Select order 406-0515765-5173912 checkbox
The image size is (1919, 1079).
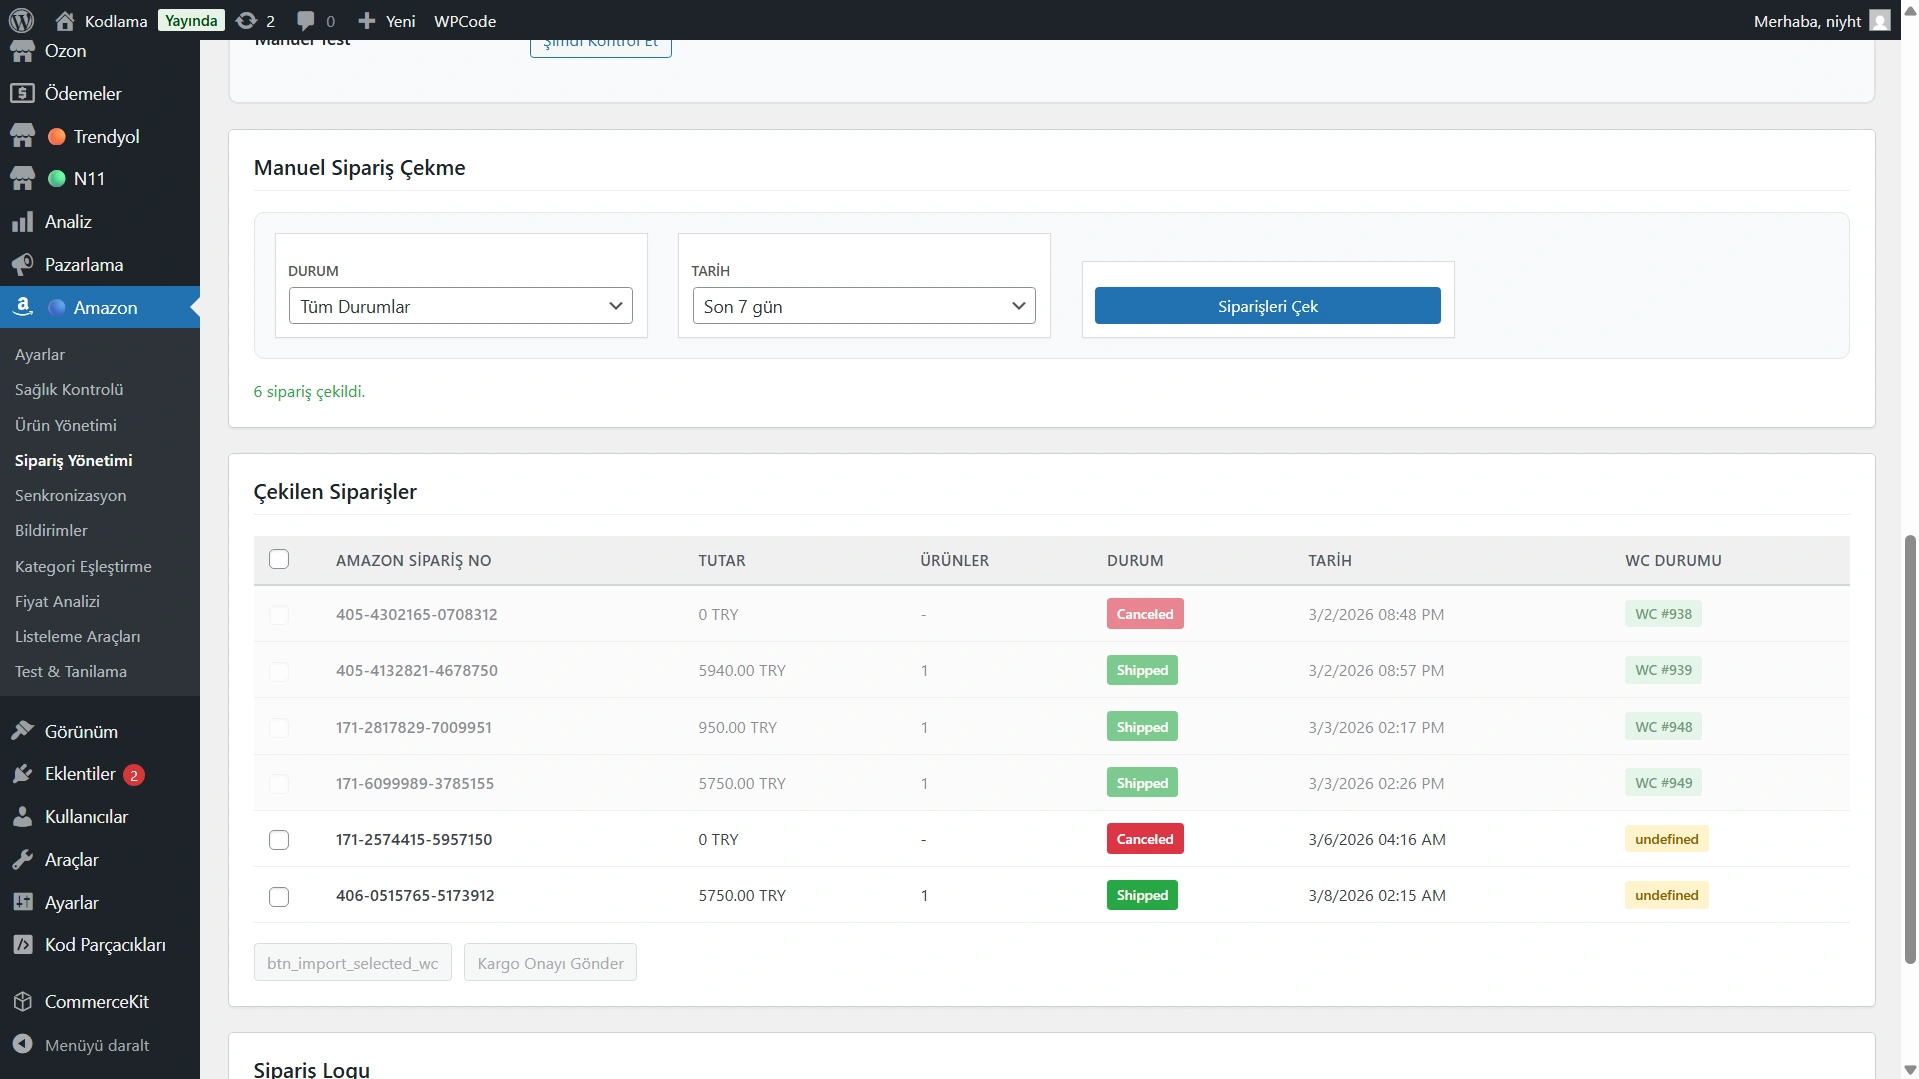pos(279,896)
